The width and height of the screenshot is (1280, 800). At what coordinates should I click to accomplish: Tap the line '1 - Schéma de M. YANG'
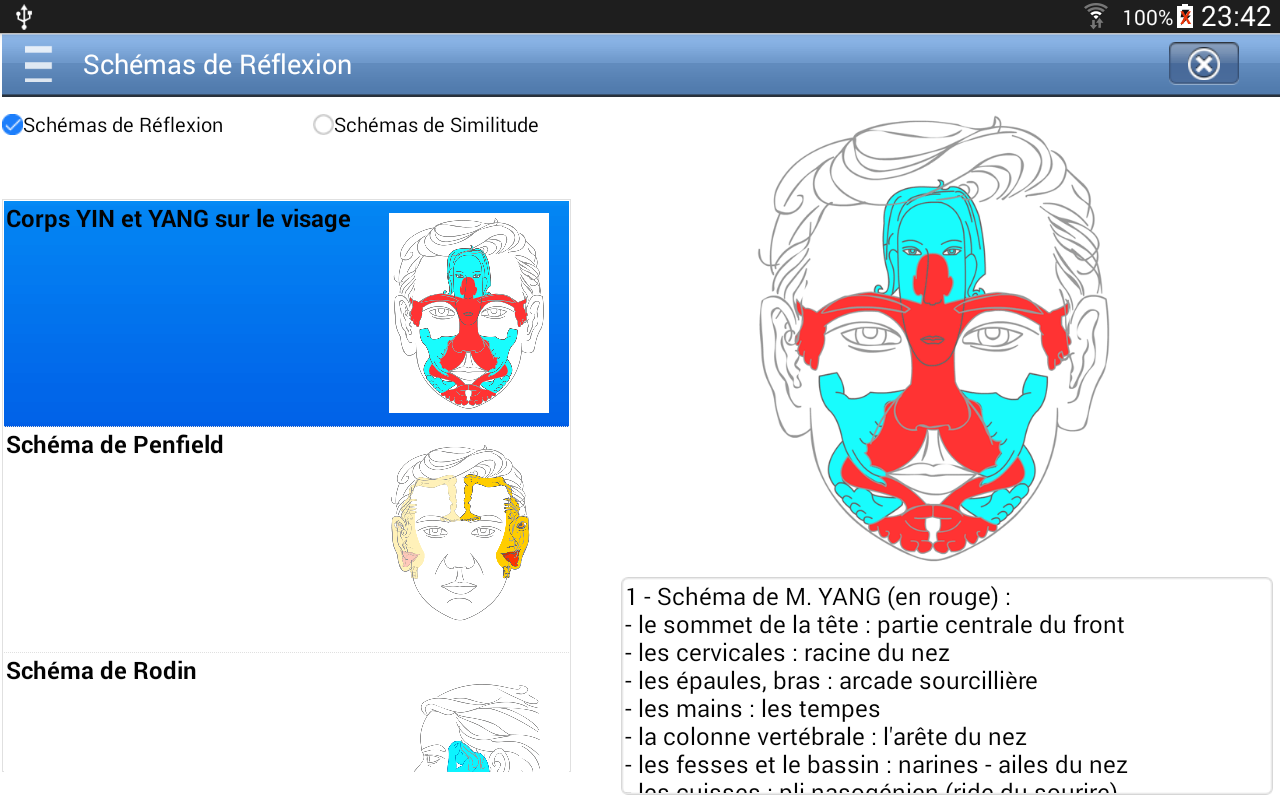click(818, 597)
